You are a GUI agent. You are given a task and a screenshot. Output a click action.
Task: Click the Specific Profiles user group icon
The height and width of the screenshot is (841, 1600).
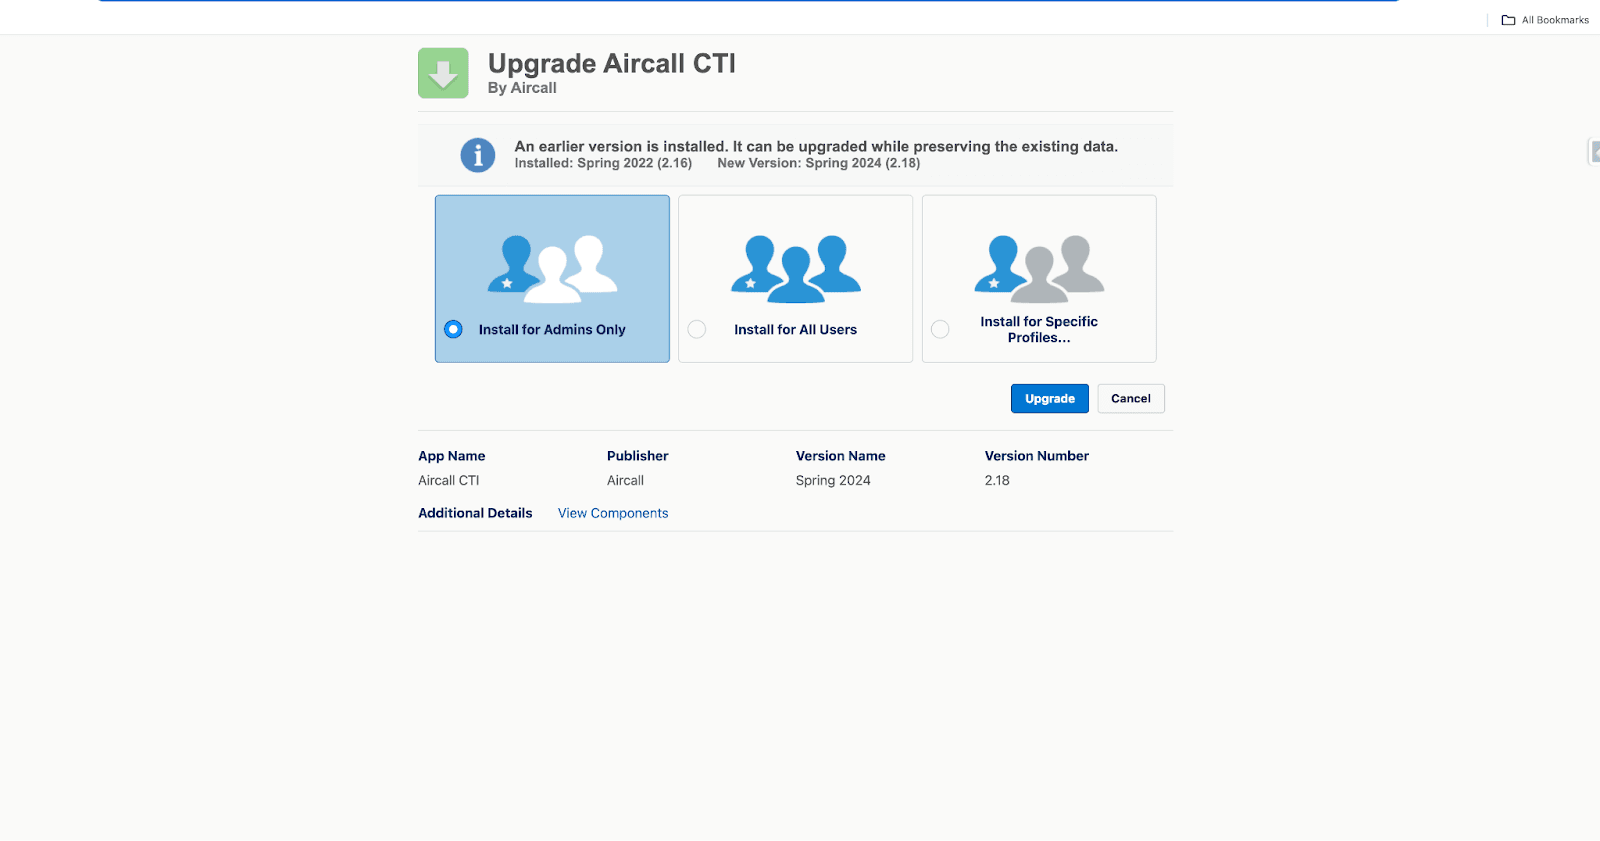(1039, 268)
